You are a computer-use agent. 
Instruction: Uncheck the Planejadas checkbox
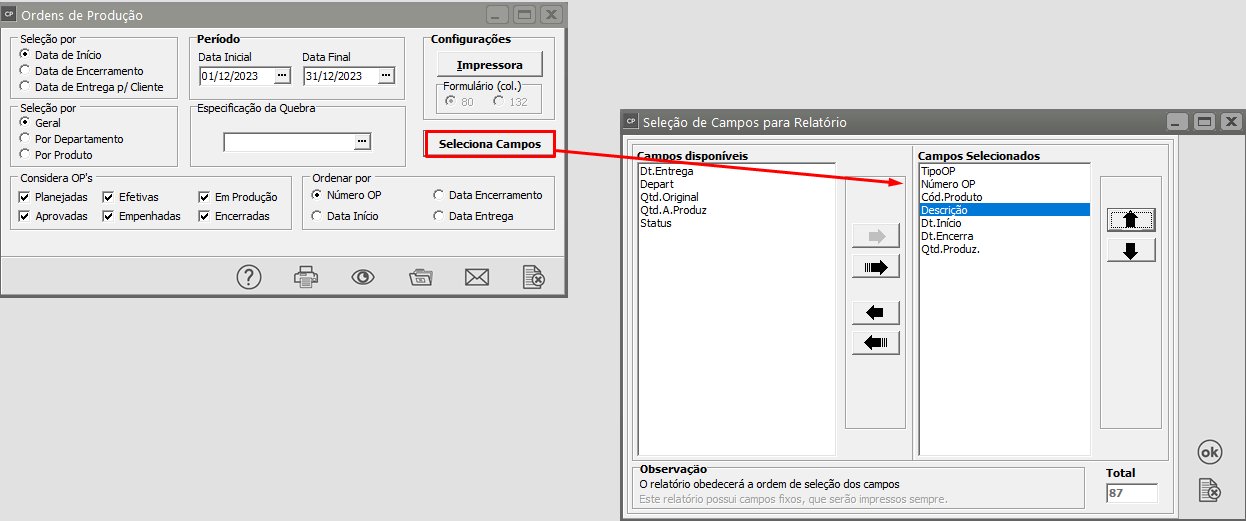click(25, 198)
